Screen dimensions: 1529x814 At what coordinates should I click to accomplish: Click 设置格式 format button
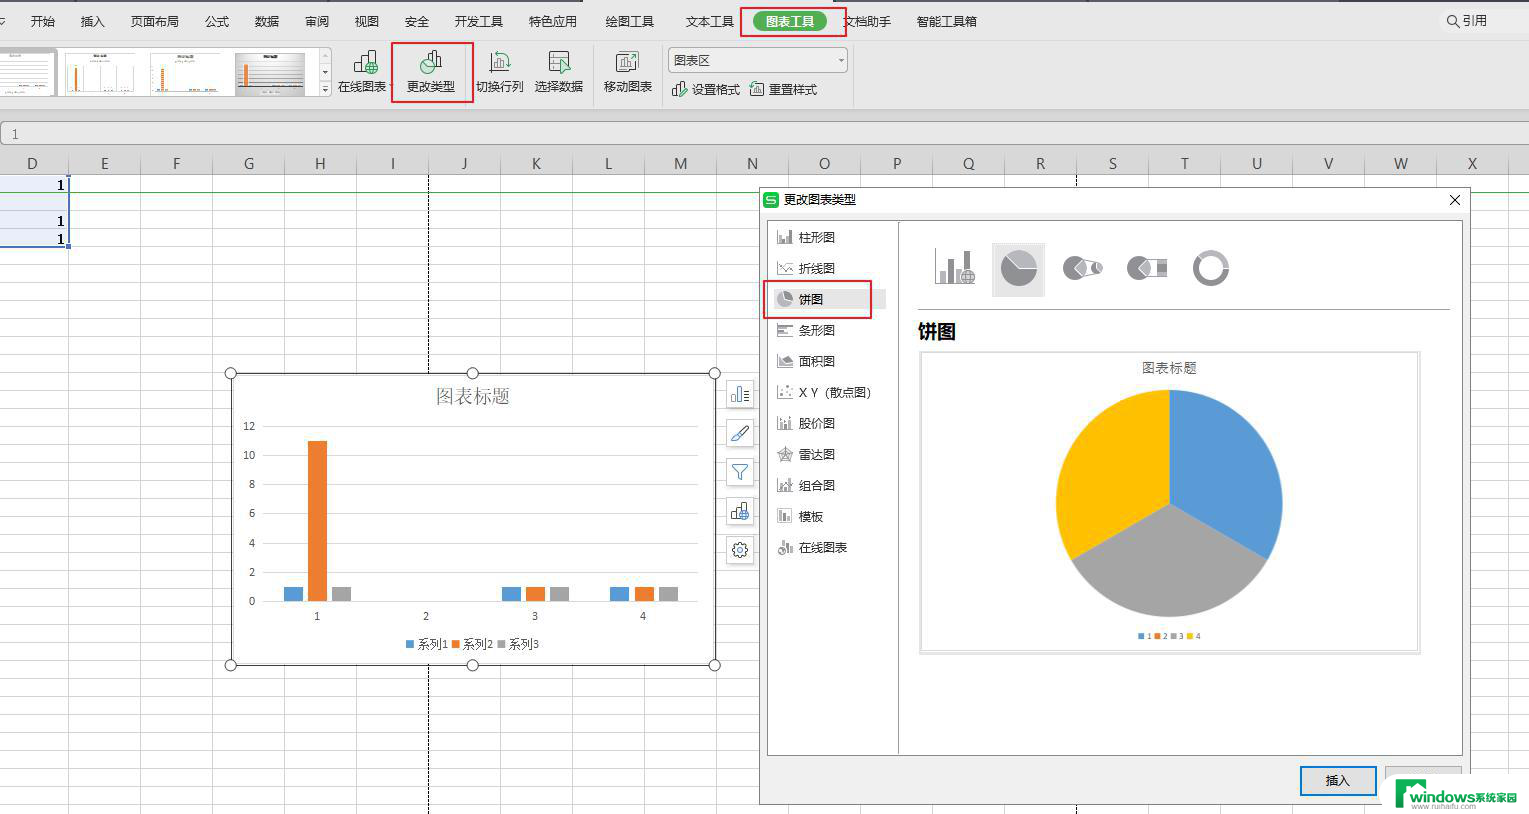pos(706,89)
